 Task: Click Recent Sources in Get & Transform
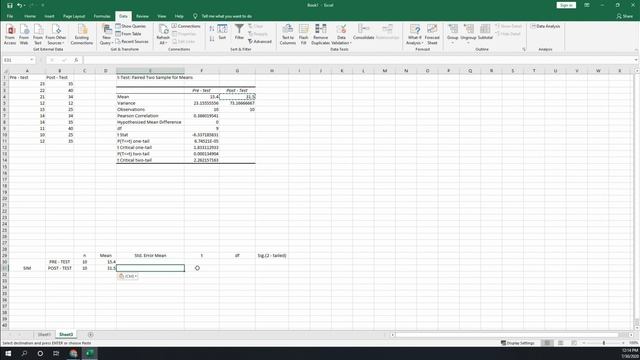pos(132,42)
